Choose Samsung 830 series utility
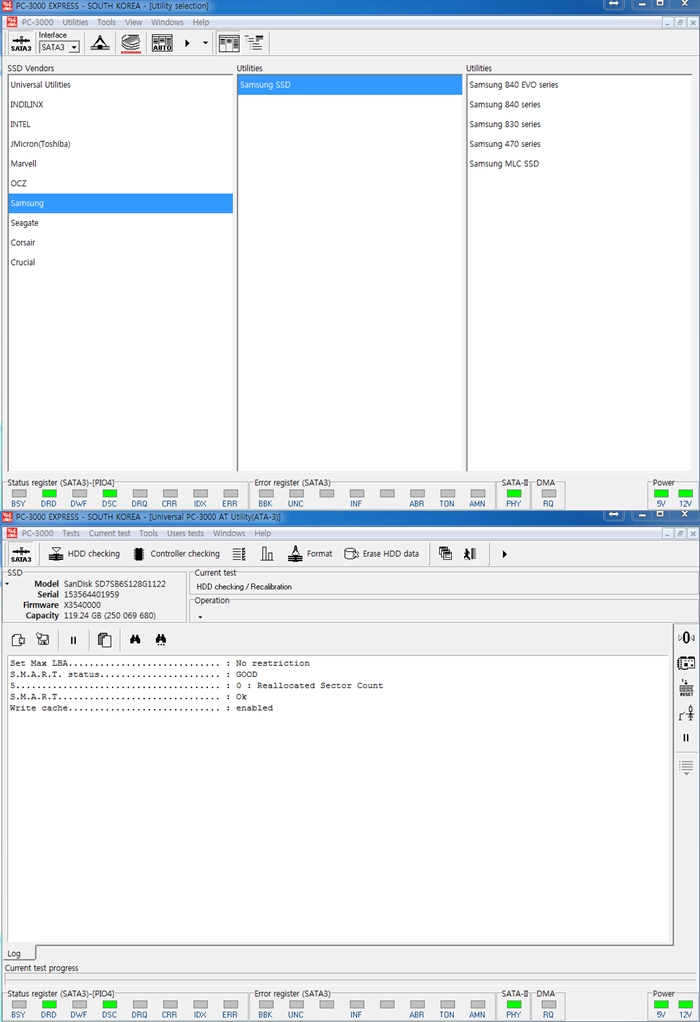This screenshot has height=1022, width=700. [579, 124]
